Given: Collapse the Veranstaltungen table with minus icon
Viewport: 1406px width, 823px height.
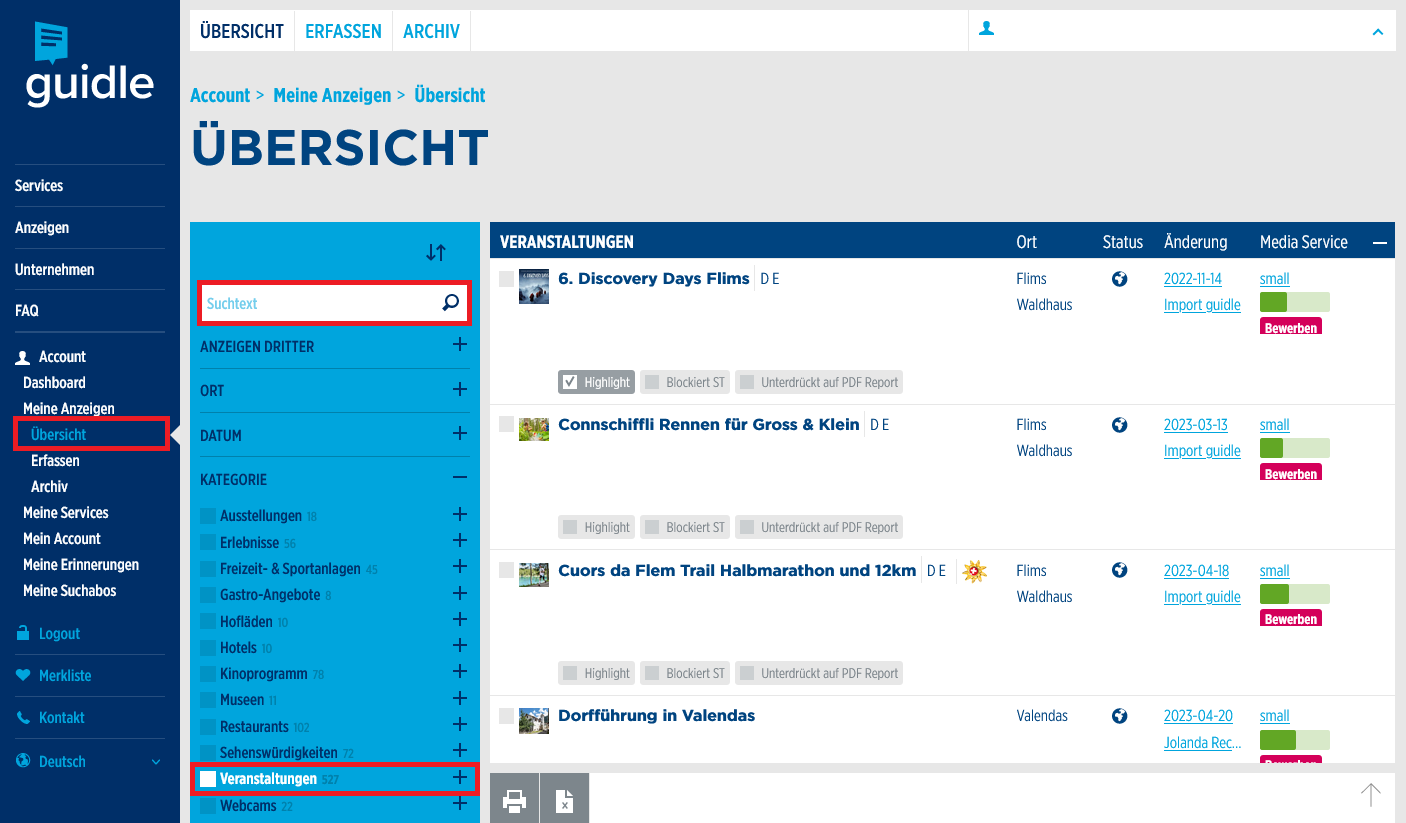Looking at the screenshot, I should coord(1380,242).
